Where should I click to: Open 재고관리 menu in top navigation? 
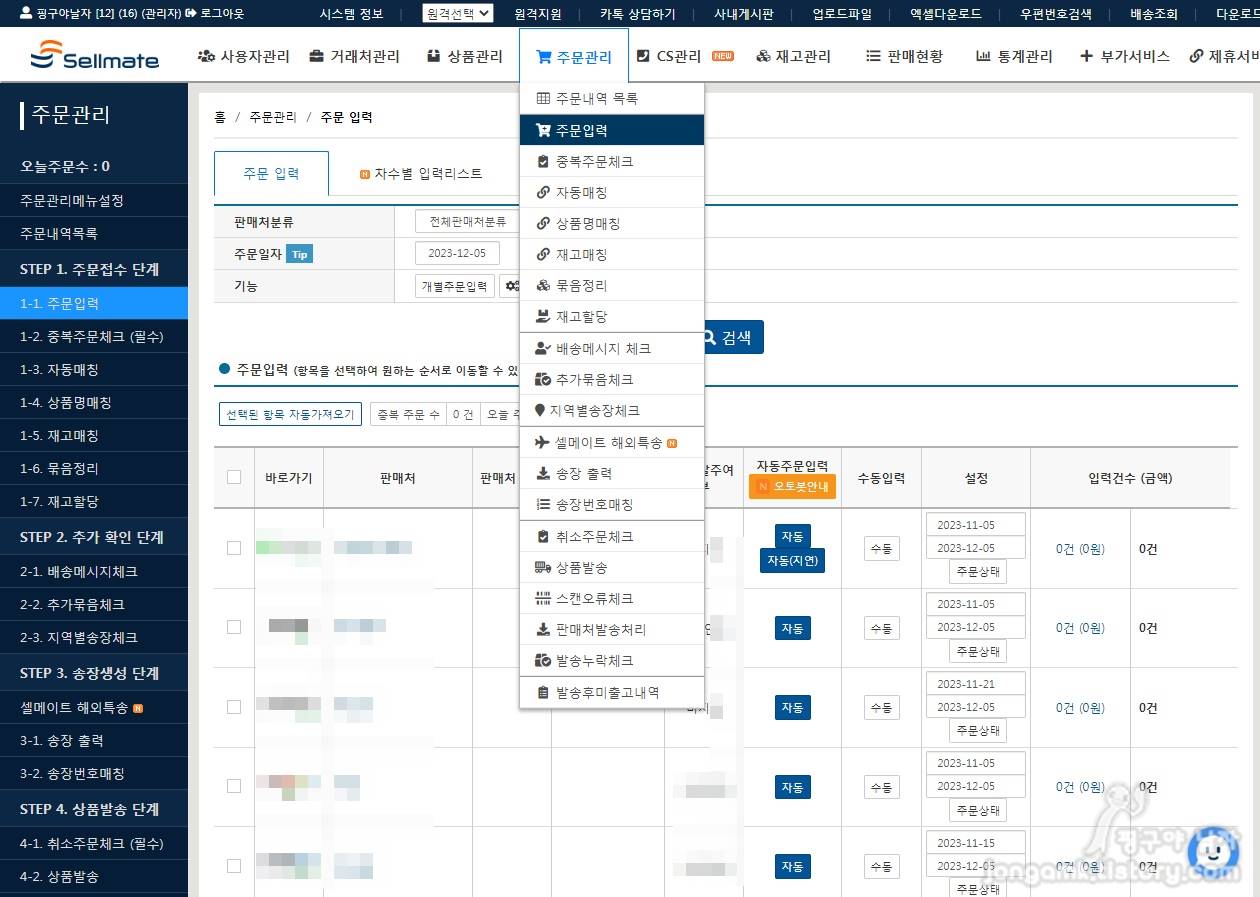click(793, 56)
